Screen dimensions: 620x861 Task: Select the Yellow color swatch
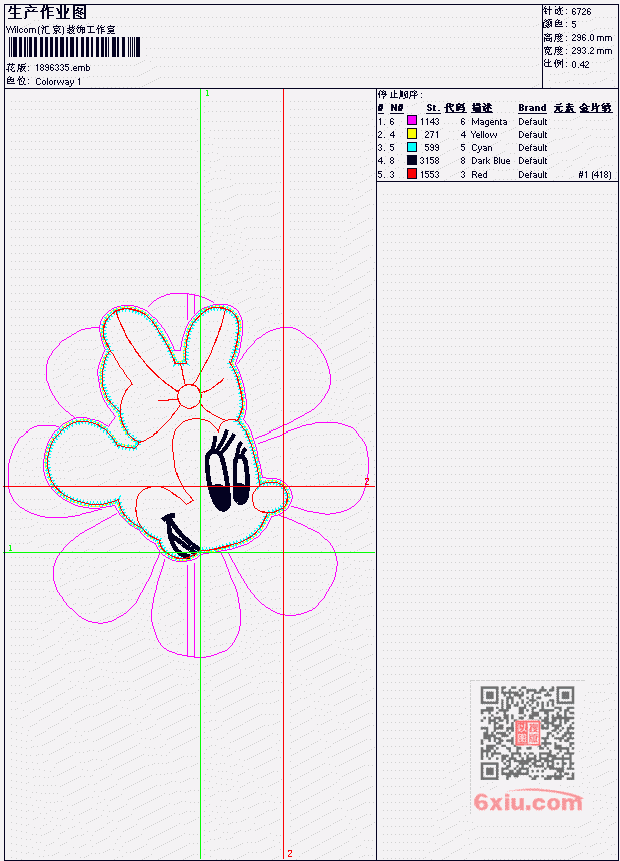(x=412, y=134)
